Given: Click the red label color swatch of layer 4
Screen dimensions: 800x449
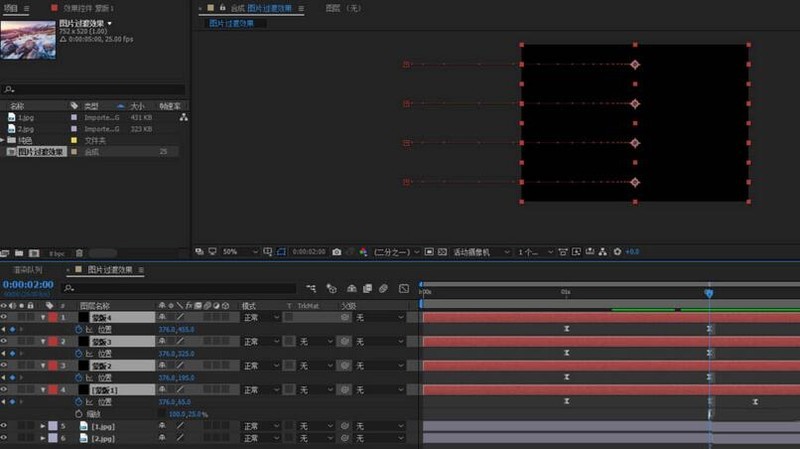Looking at the screenshot, I should pos(53,390).
